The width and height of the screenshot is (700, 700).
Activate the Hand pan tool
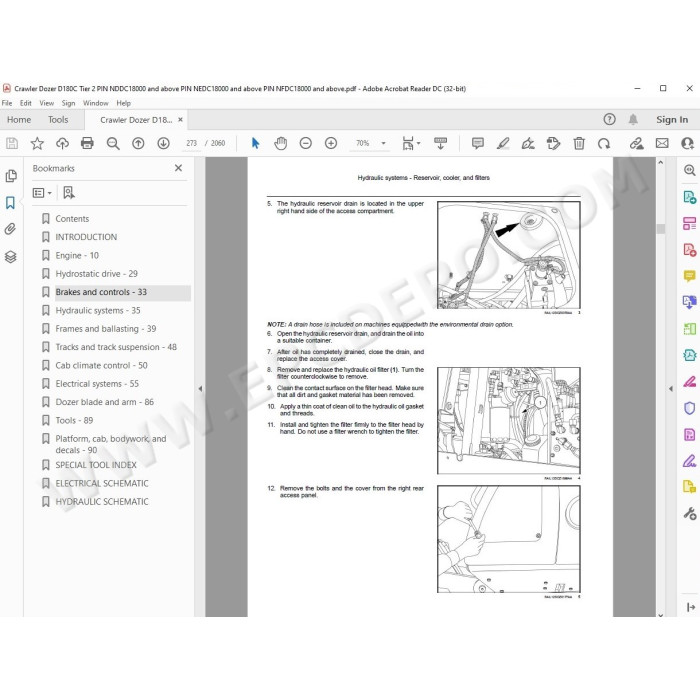[280, 143]
